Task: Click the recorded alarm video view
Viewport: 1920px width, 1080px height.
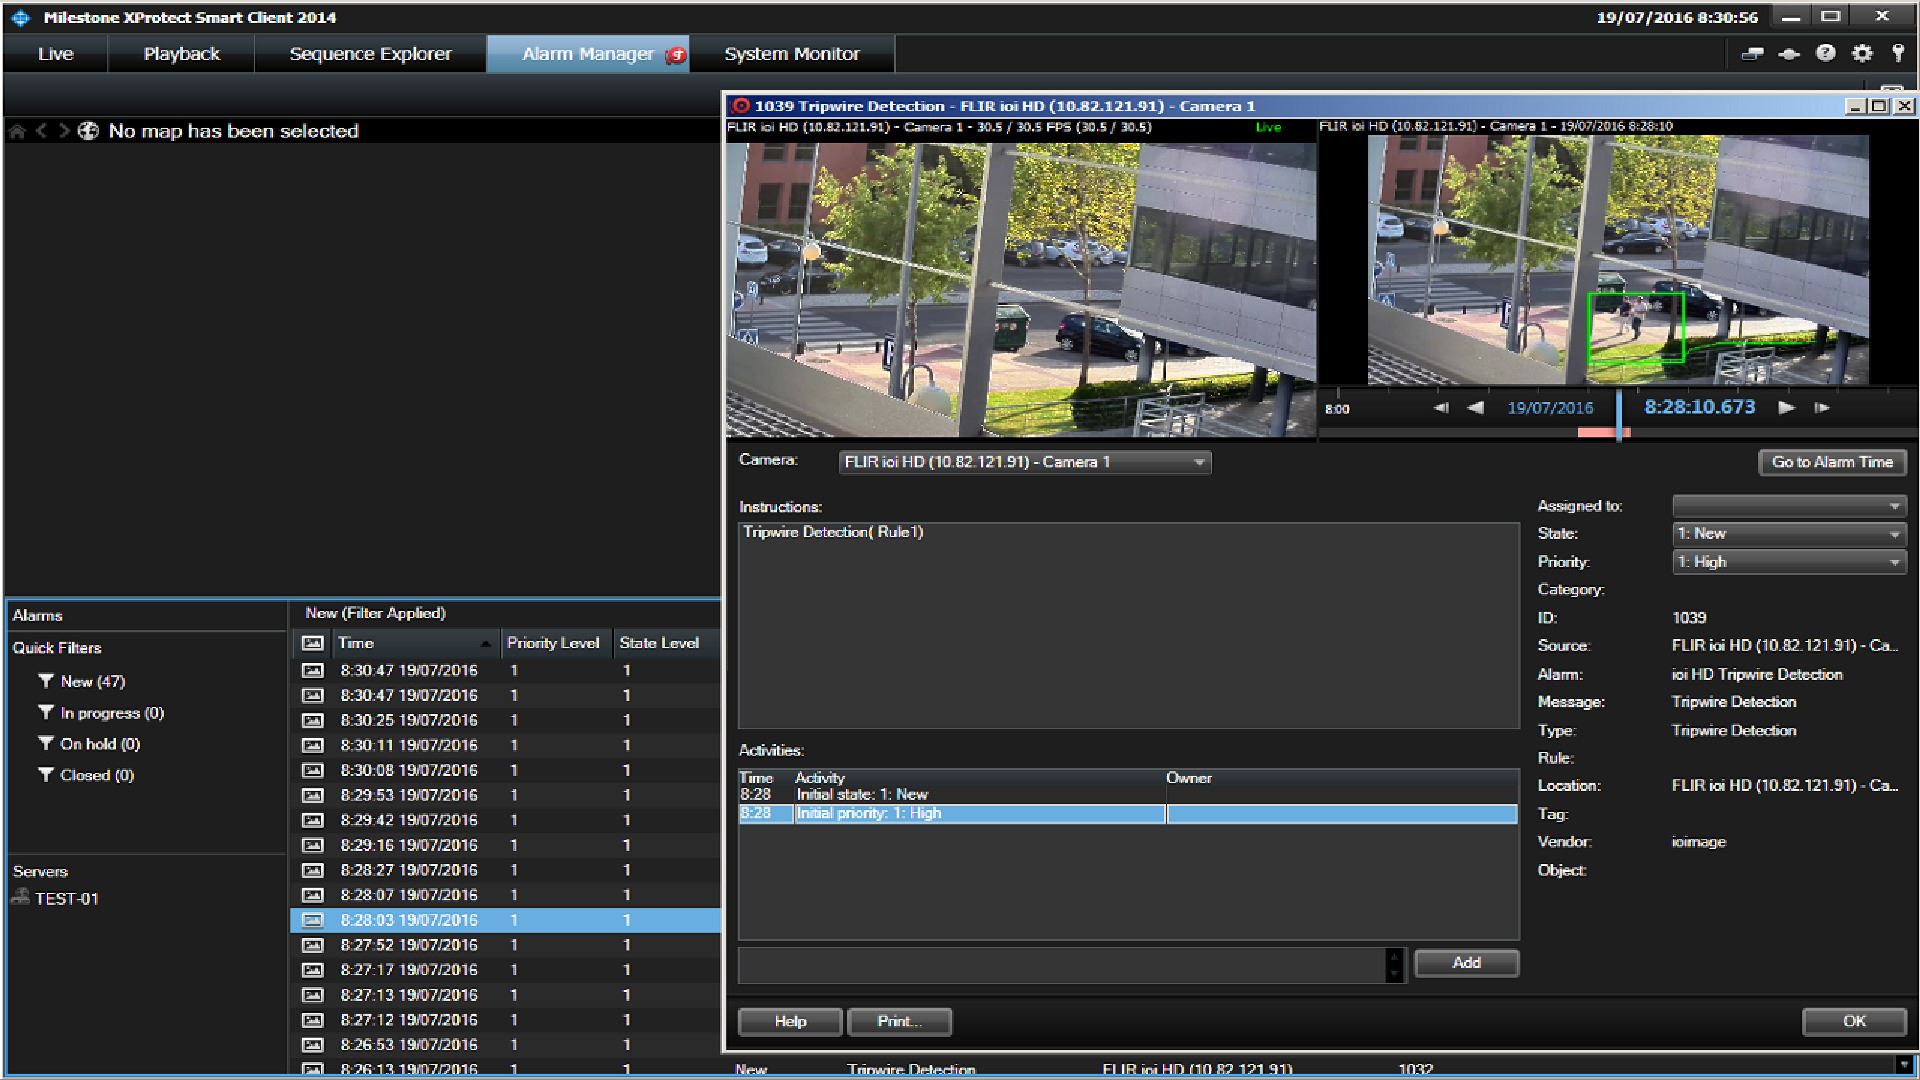Action: click(1618, 260)
